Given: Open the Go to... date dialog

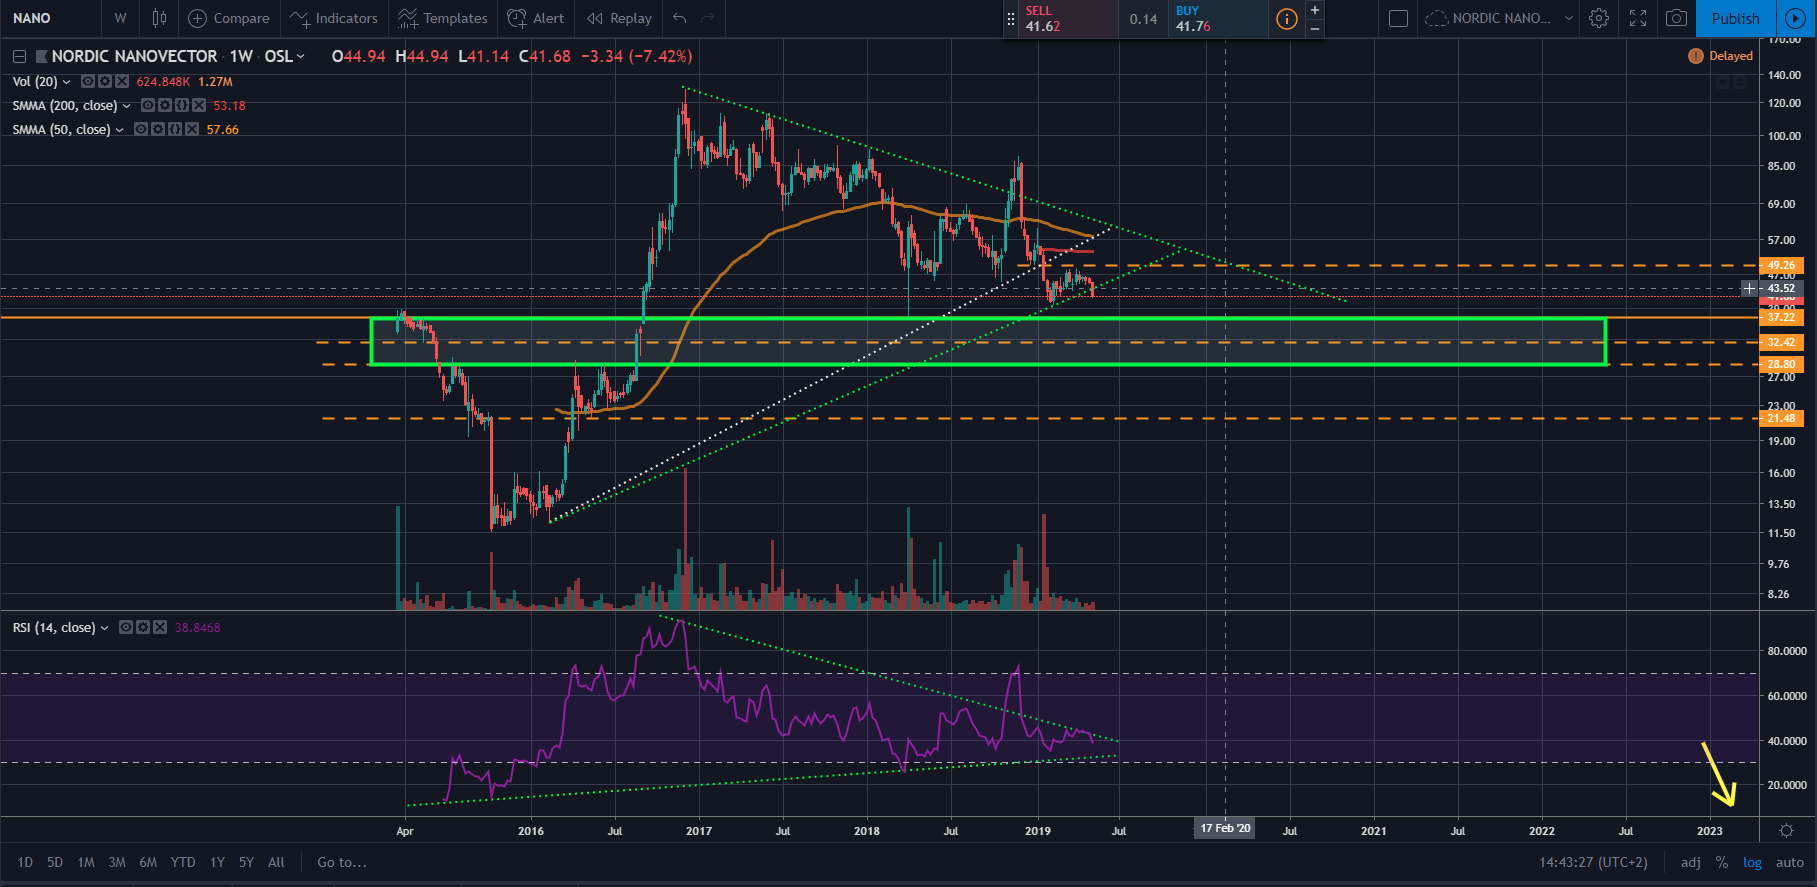Looking at the screenshot, I should (x=342, y=862).
